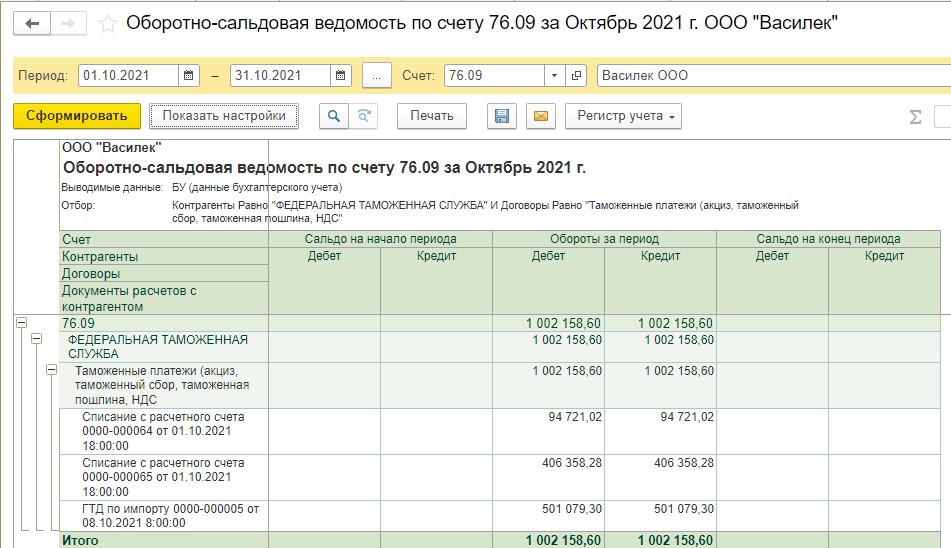Click debit turnover 94 721,02 cell
The image size is (951, 548).
[548, 431]
